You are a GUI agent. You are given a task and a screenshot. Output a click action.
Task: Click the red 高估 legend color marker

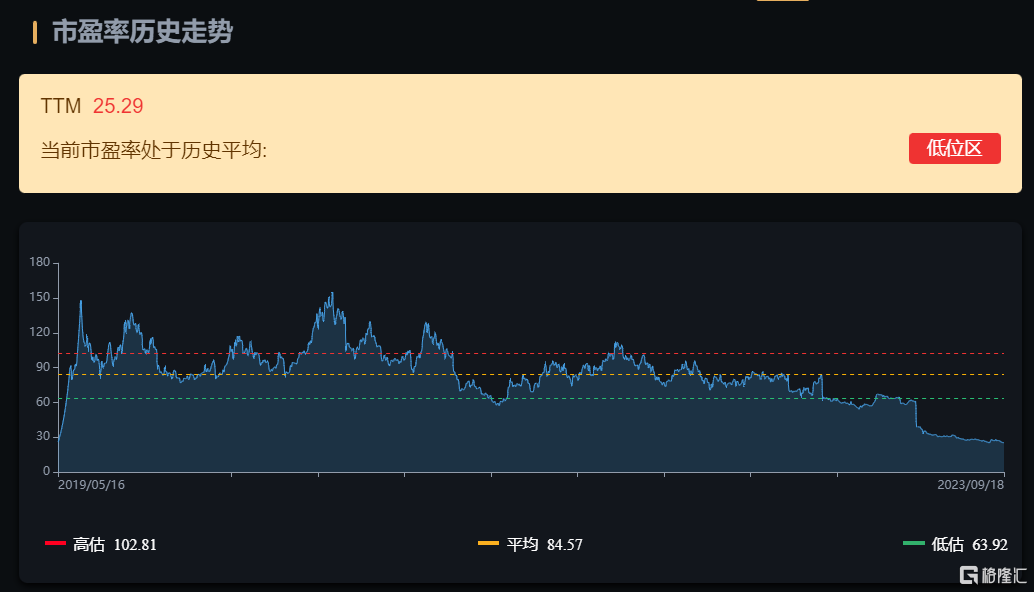pos(55,543)
